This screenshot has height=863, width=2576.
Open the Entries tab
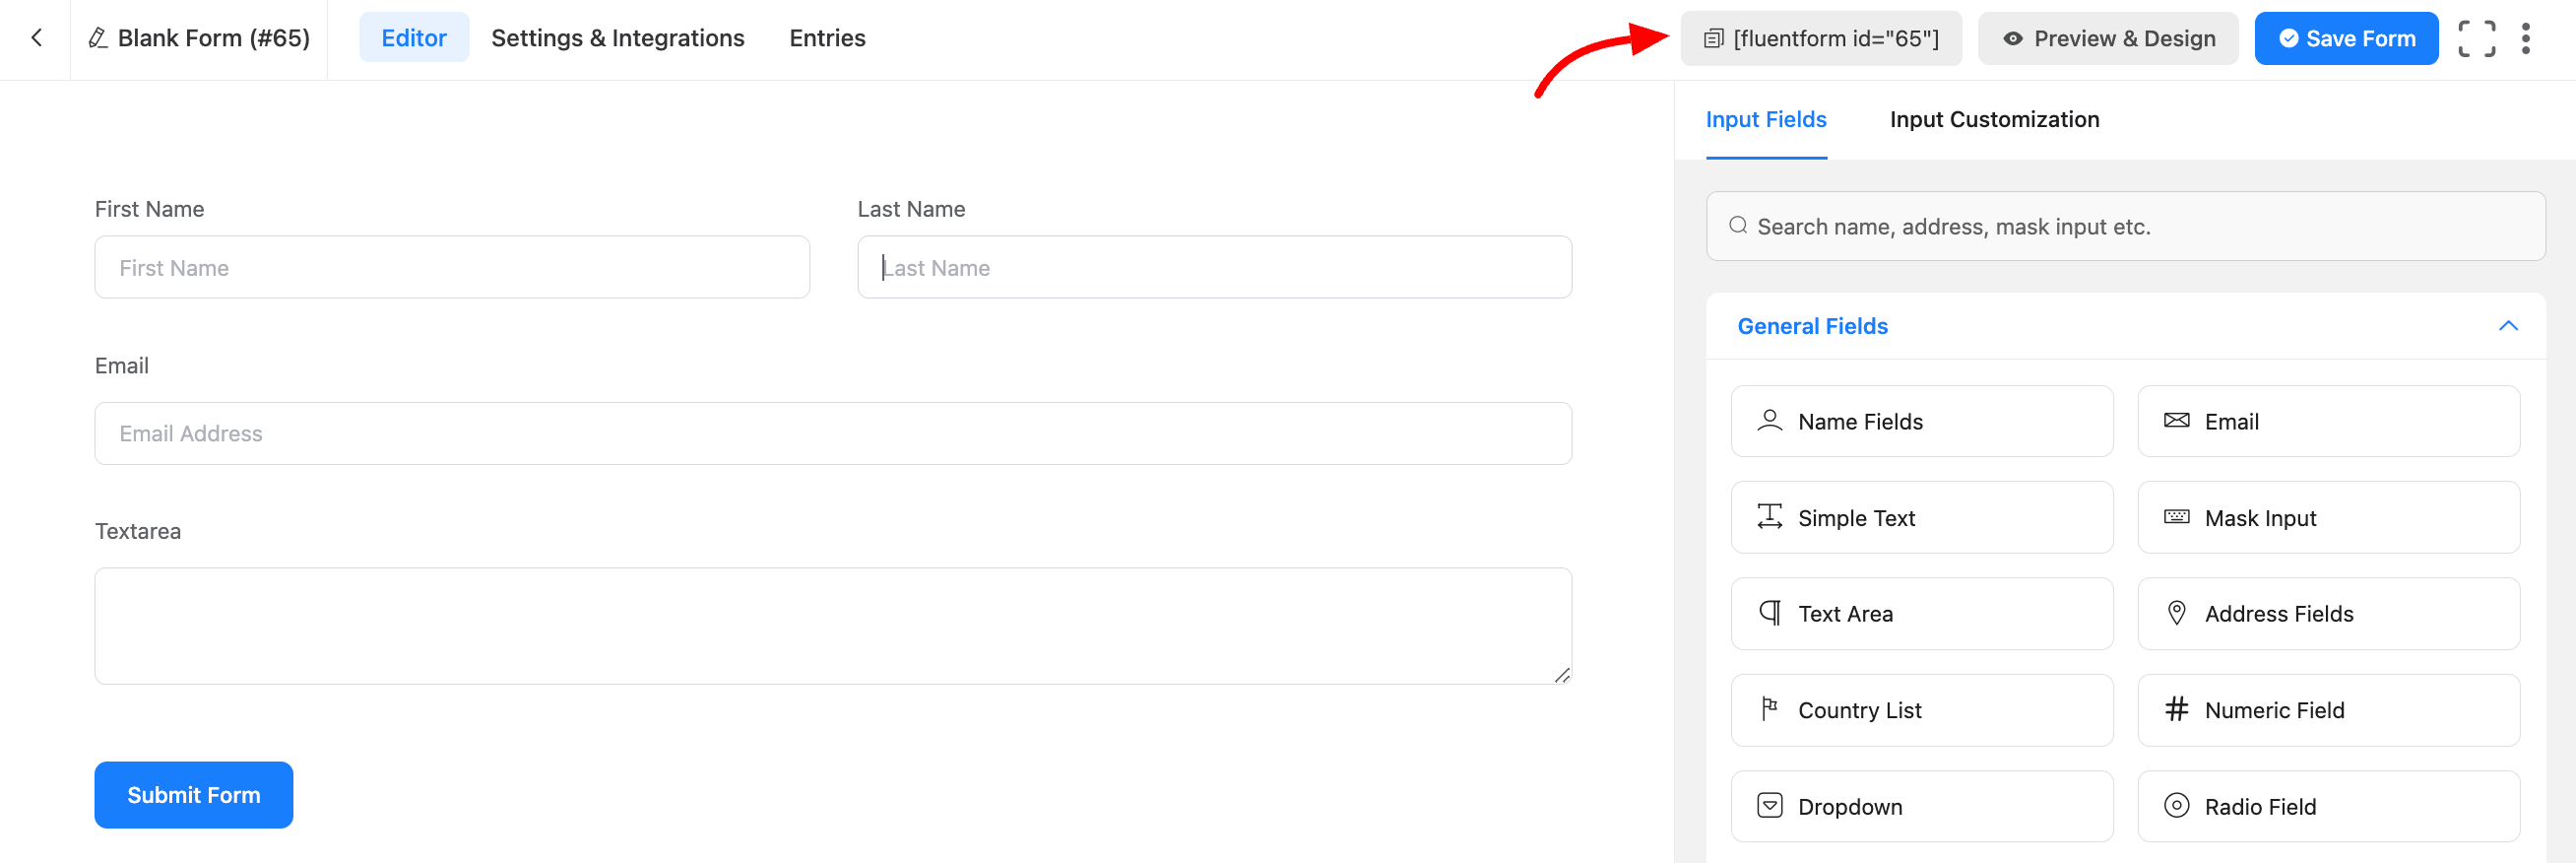click(827, 38)
